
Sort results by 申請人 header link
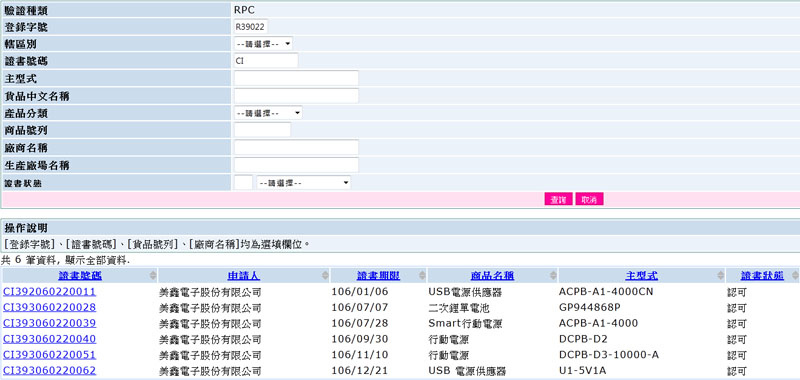[243, 276]
